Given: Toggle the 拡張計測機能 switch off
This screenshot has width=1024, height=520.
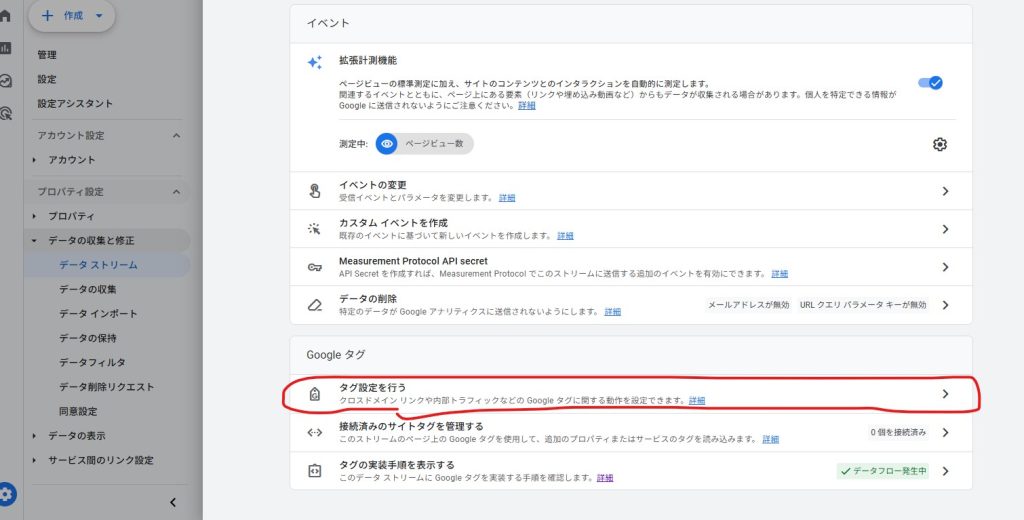Looking at the screenshot, I should 930,83.
